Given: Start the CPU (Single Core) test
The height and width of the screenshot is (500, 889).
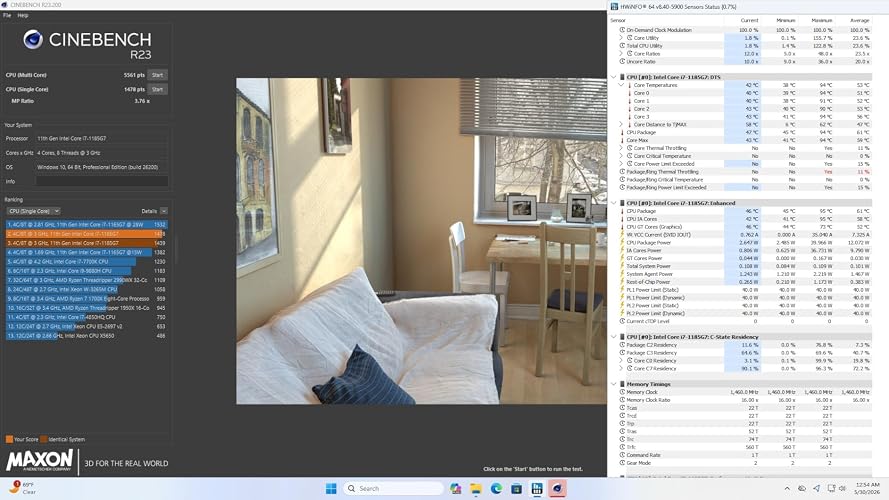Looking at the screenshot, I should 157,89.
